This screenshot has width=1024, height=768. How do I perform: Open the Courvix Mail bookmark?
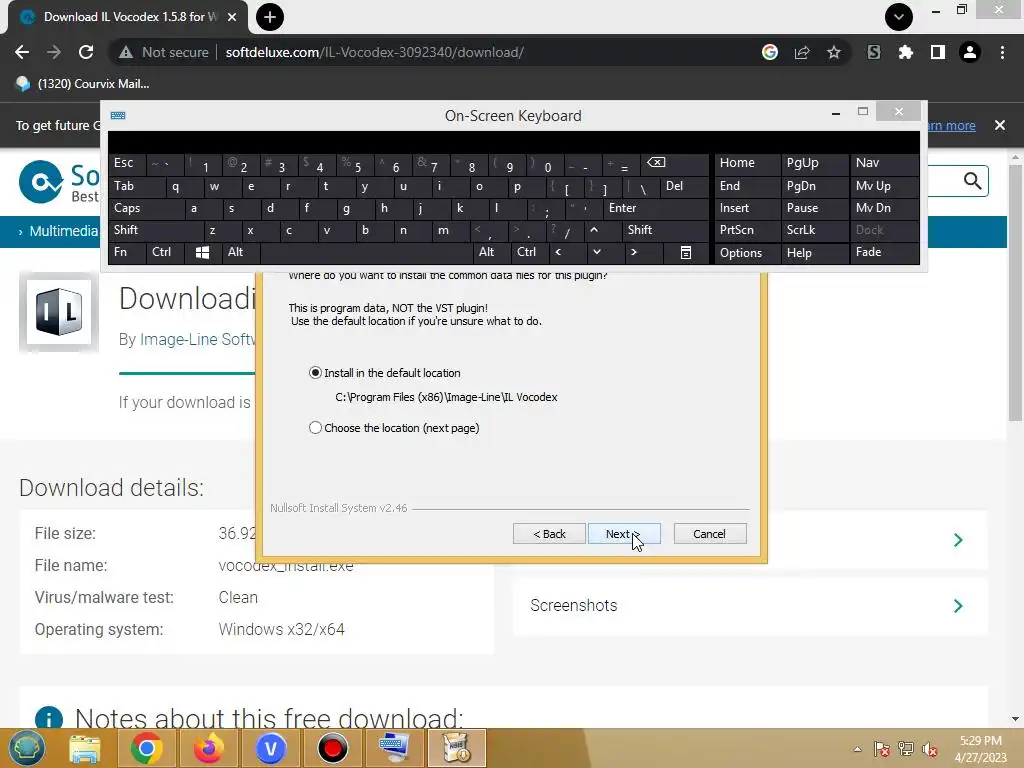[x=83, y=84]
